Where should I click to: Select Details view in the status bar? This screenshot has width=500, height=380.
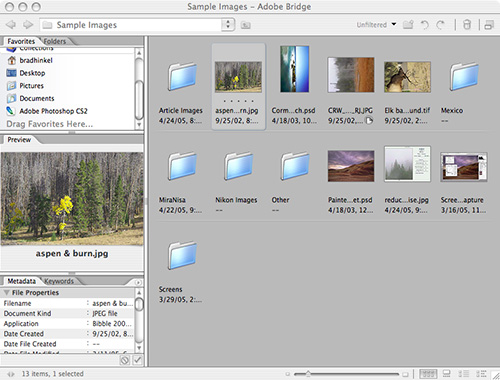pyautogui.click(x=463, y=374)
